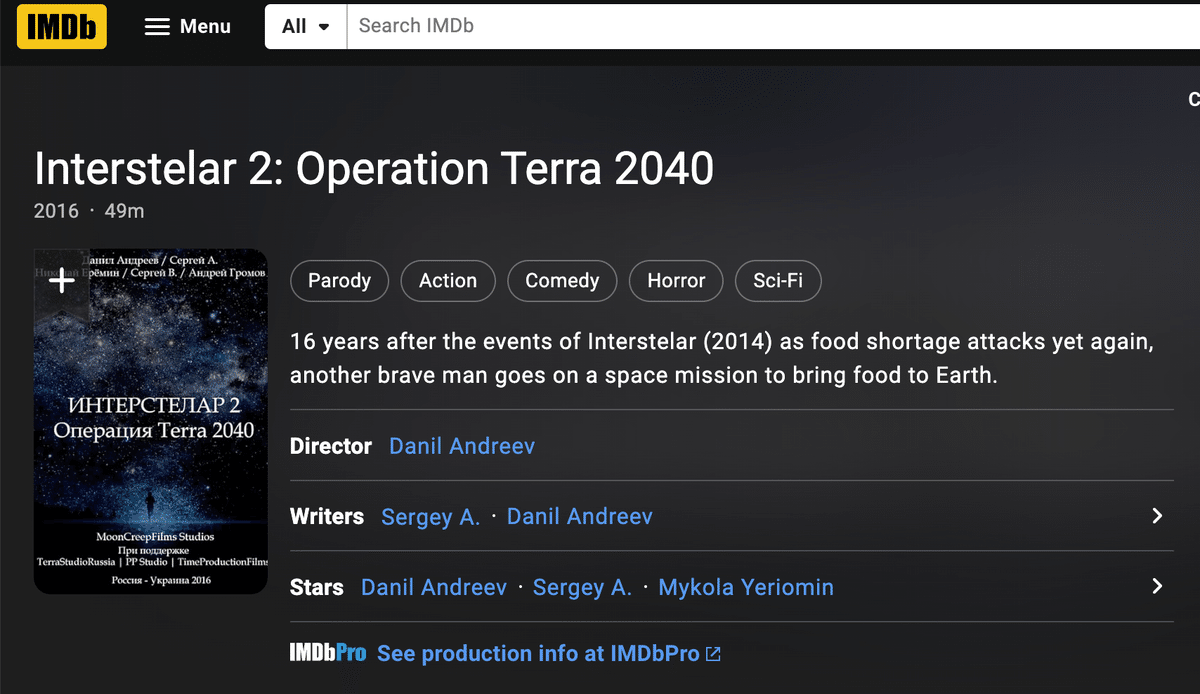Click the external link icon after IMDbPro

[713, 654]
